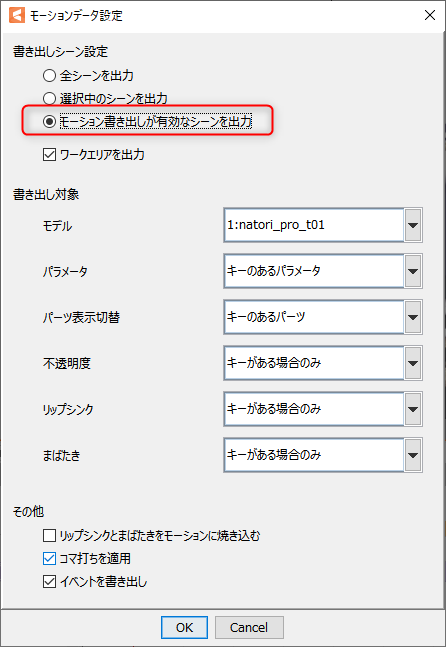Choose モーション書き出しが有効なシーンを出力 radio option

click(49, 122)
